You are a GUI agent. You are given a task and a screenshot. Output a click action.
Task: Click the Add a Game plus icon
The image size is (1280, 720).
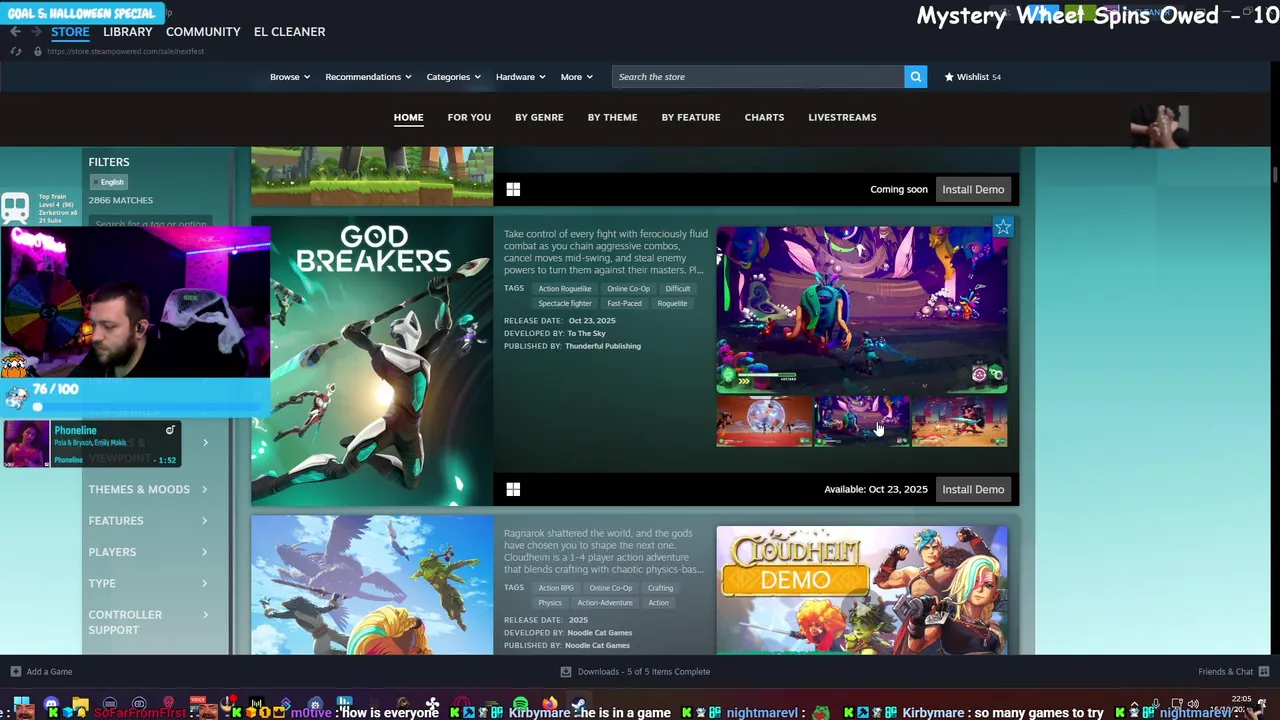15,672
